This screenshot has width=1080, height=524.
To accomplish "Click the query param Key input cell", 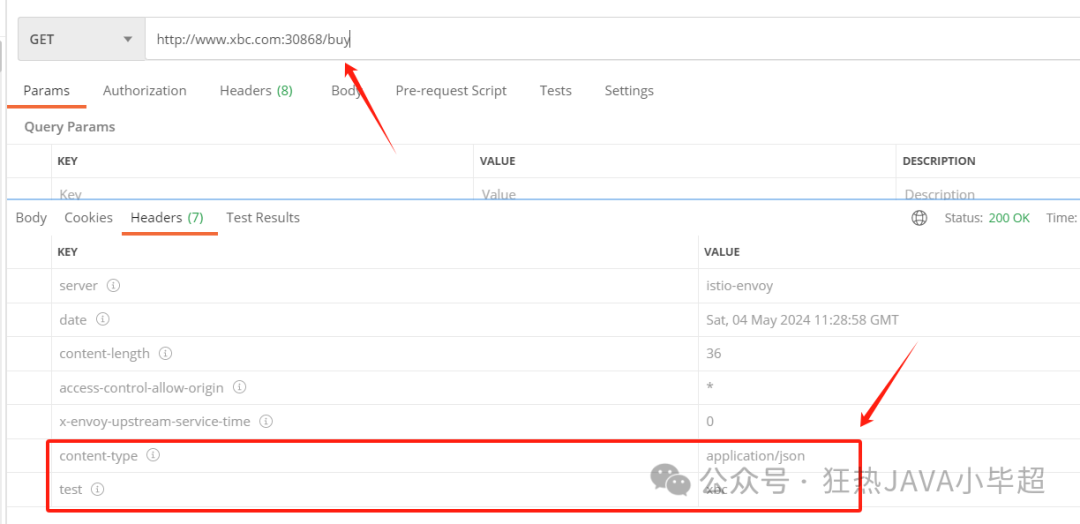I will tap(262, 191).
